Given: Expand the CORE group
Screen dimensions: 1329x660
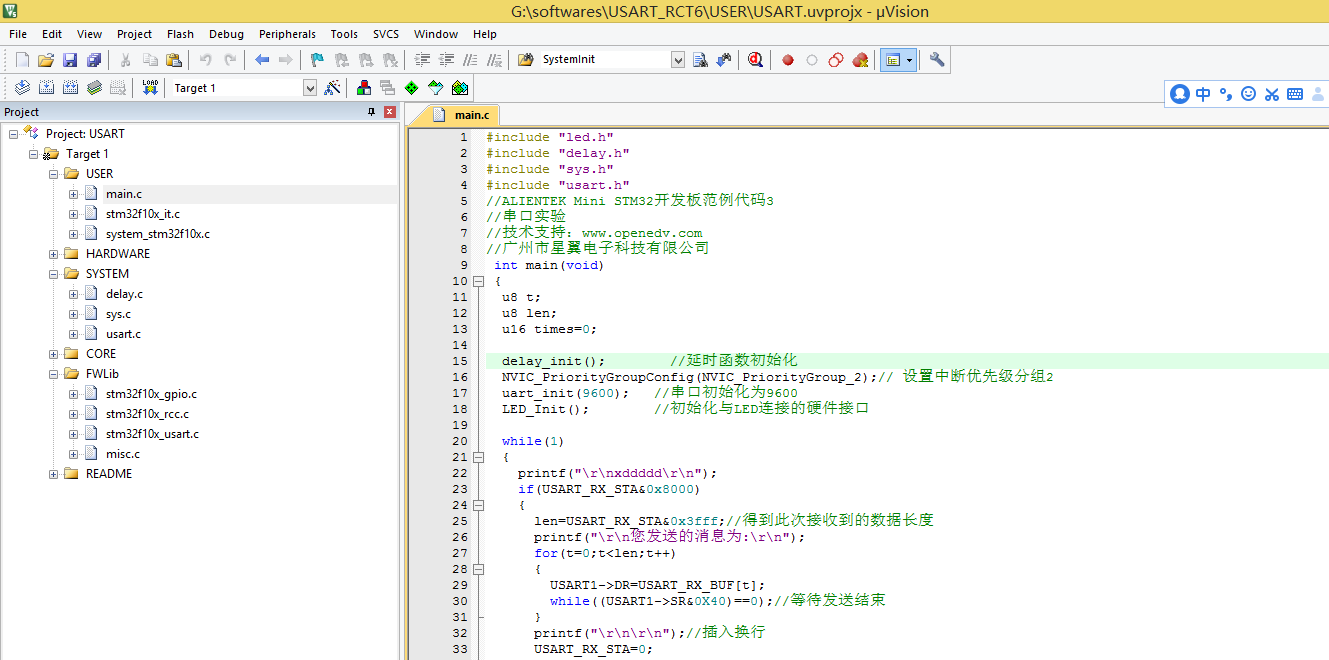Looking at the screenshot, I should pos(53,353).
